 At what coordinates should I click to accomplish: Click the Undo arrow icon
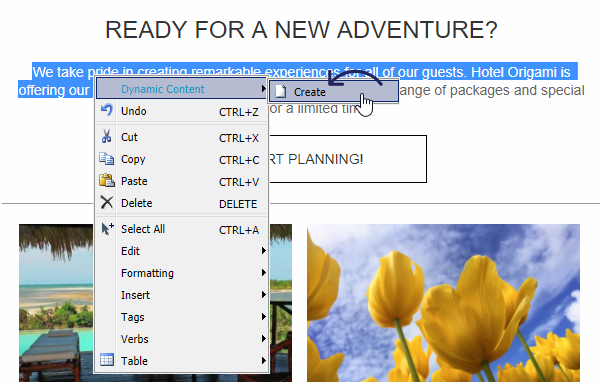[106, 110]
